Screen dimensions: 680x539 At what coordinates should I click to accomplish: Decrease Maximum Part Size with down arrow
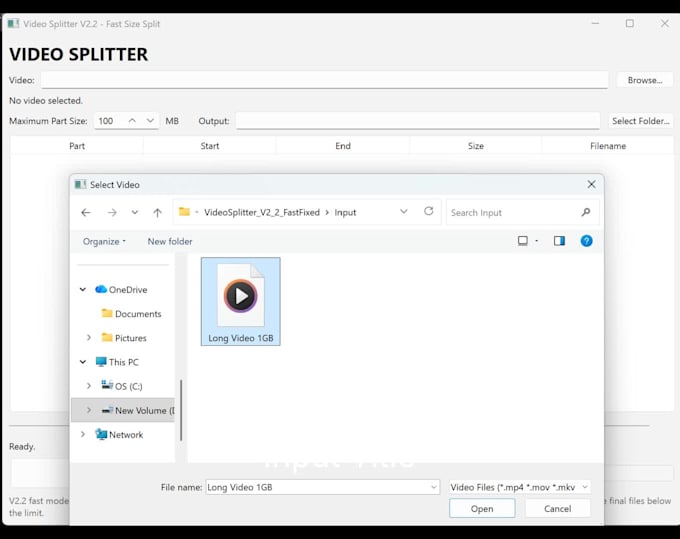point(150,121)
